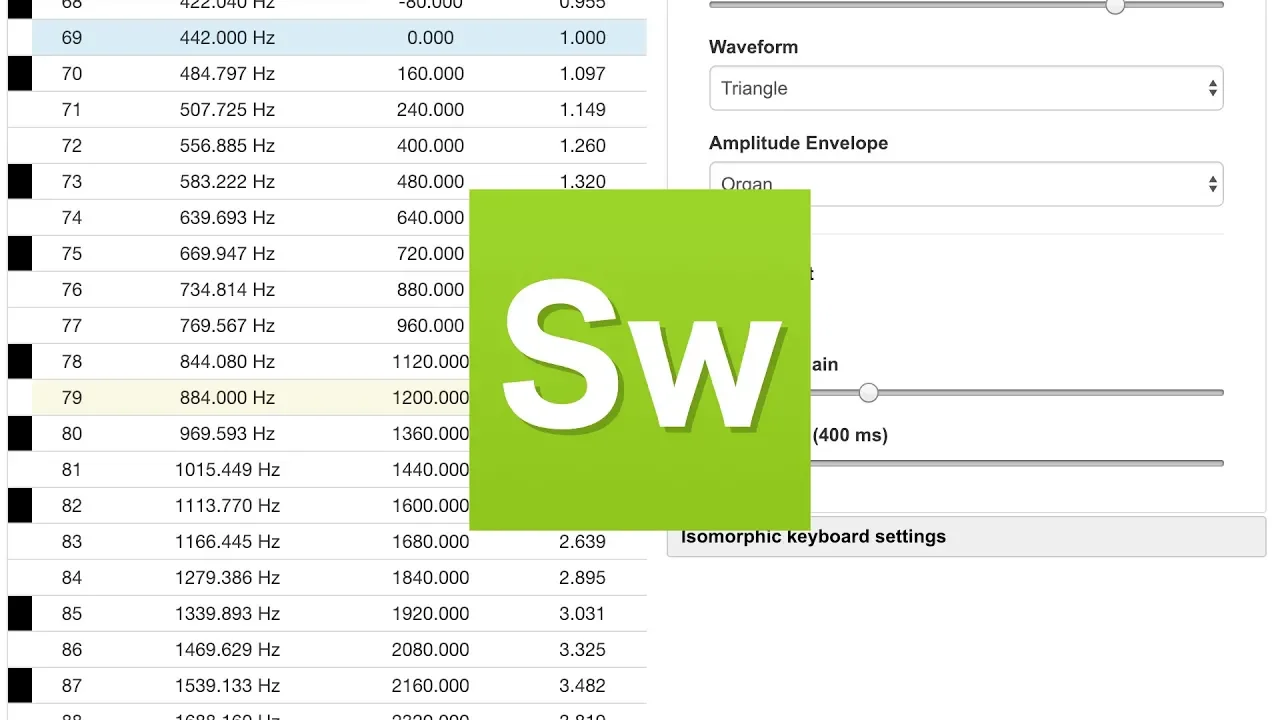Image resolution: width=1280 pixels, height=720 pixels.
Task: Click the 400.000 cents value
Action: [x=430, y=146]
